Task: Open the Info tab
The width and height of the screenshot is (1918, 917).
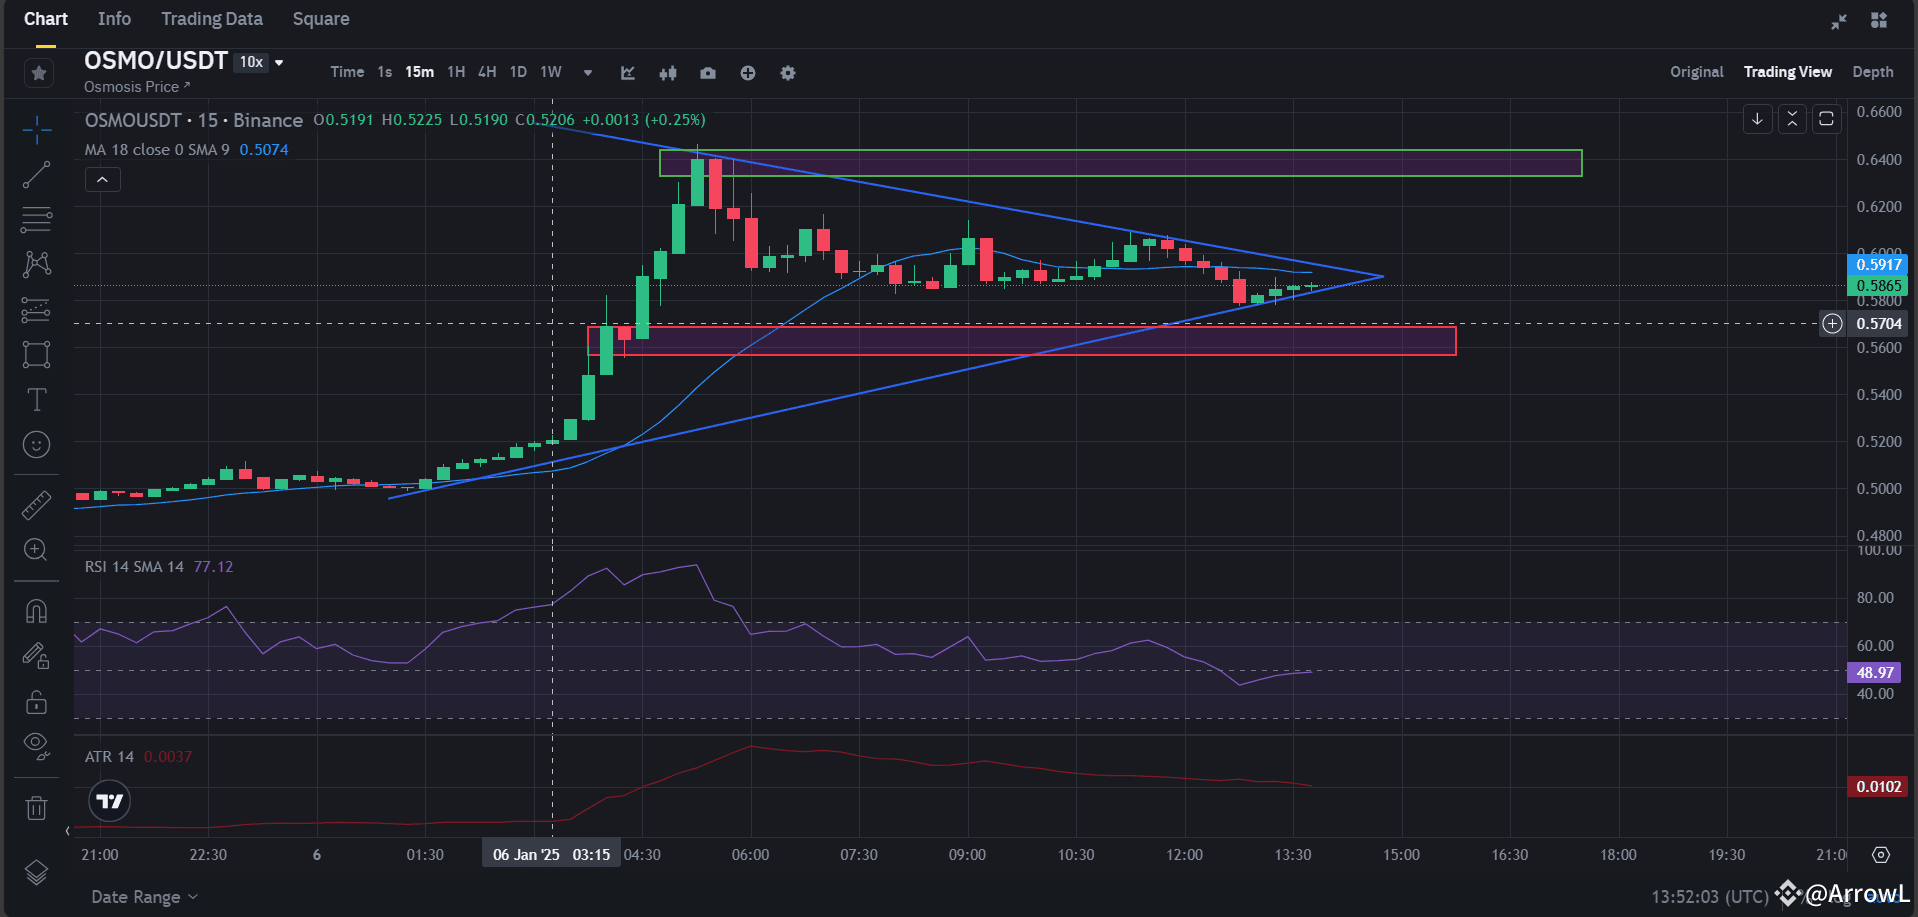Action: (x=114, y=19)
